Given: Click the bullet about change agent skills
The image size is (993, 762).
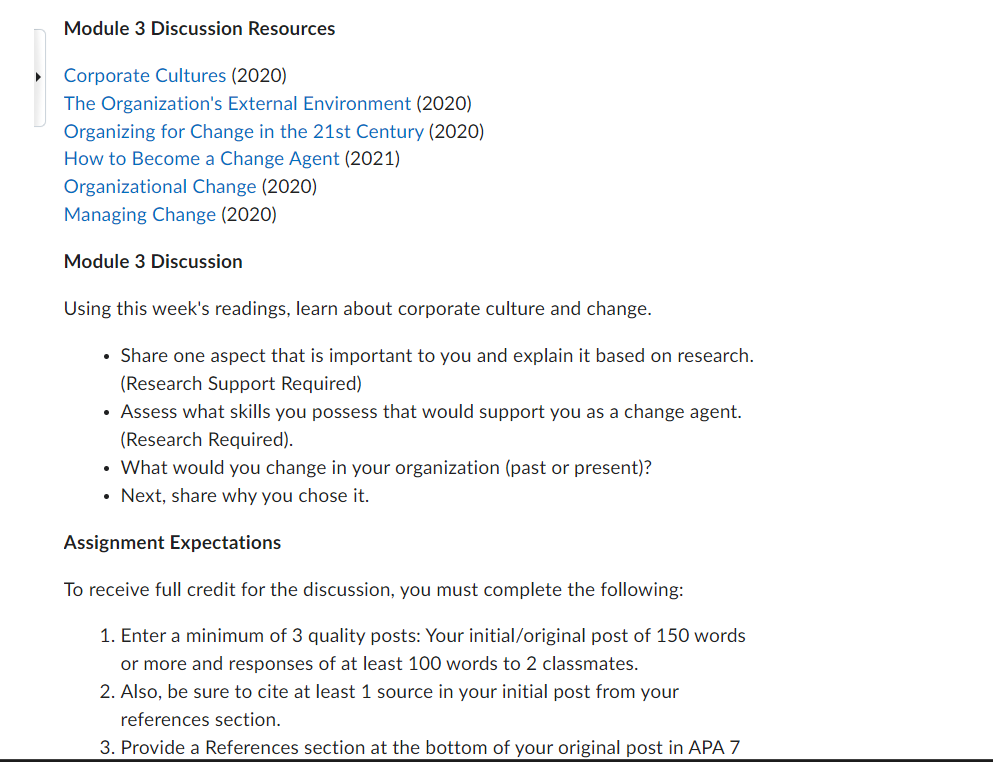Looking at the screenshot, I should 431,425.
